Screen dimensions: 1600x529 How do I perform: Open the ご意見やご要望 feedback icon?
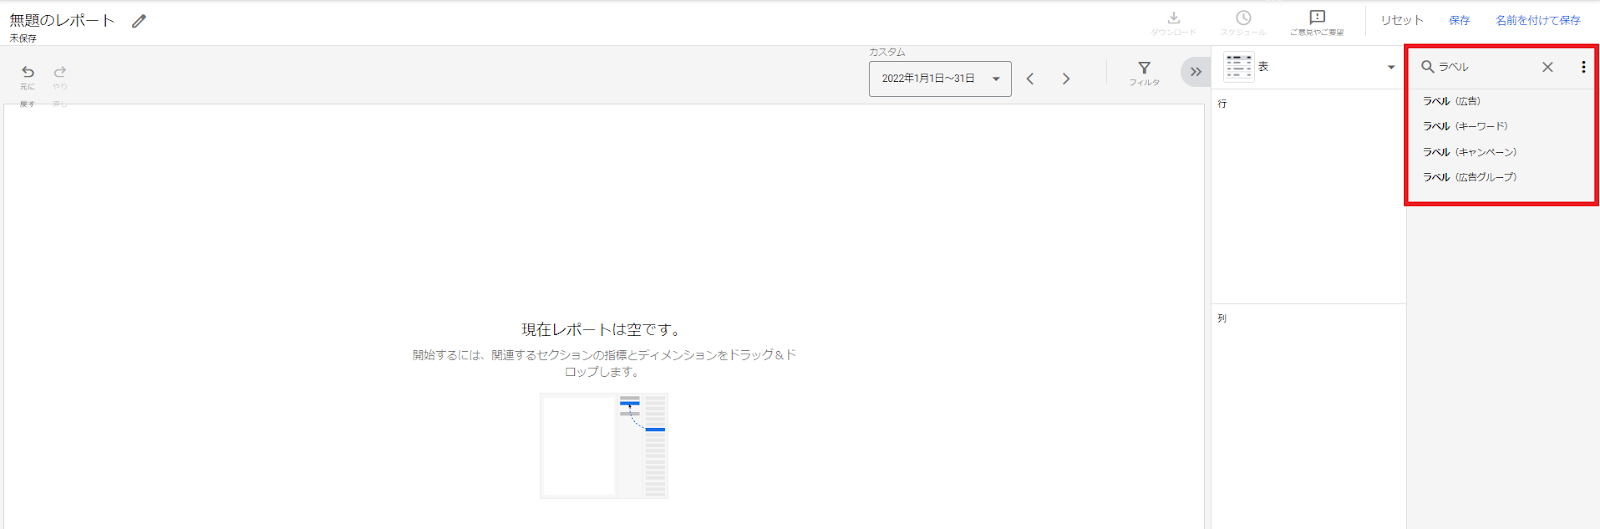click(1317, 18)
